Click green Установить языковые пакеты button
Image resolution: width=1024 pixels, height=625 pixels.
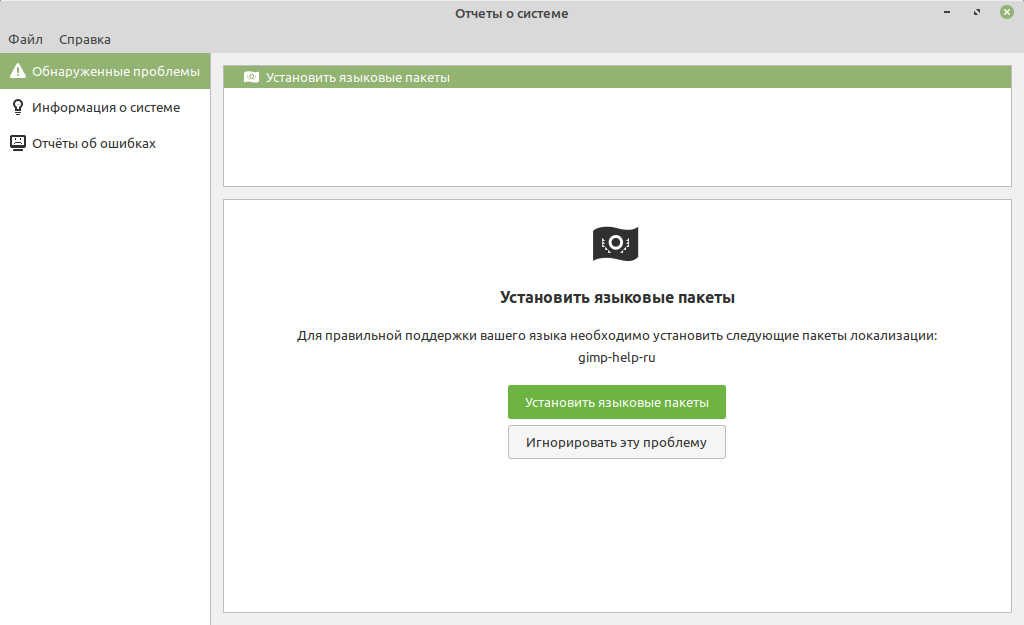[616, 402]
